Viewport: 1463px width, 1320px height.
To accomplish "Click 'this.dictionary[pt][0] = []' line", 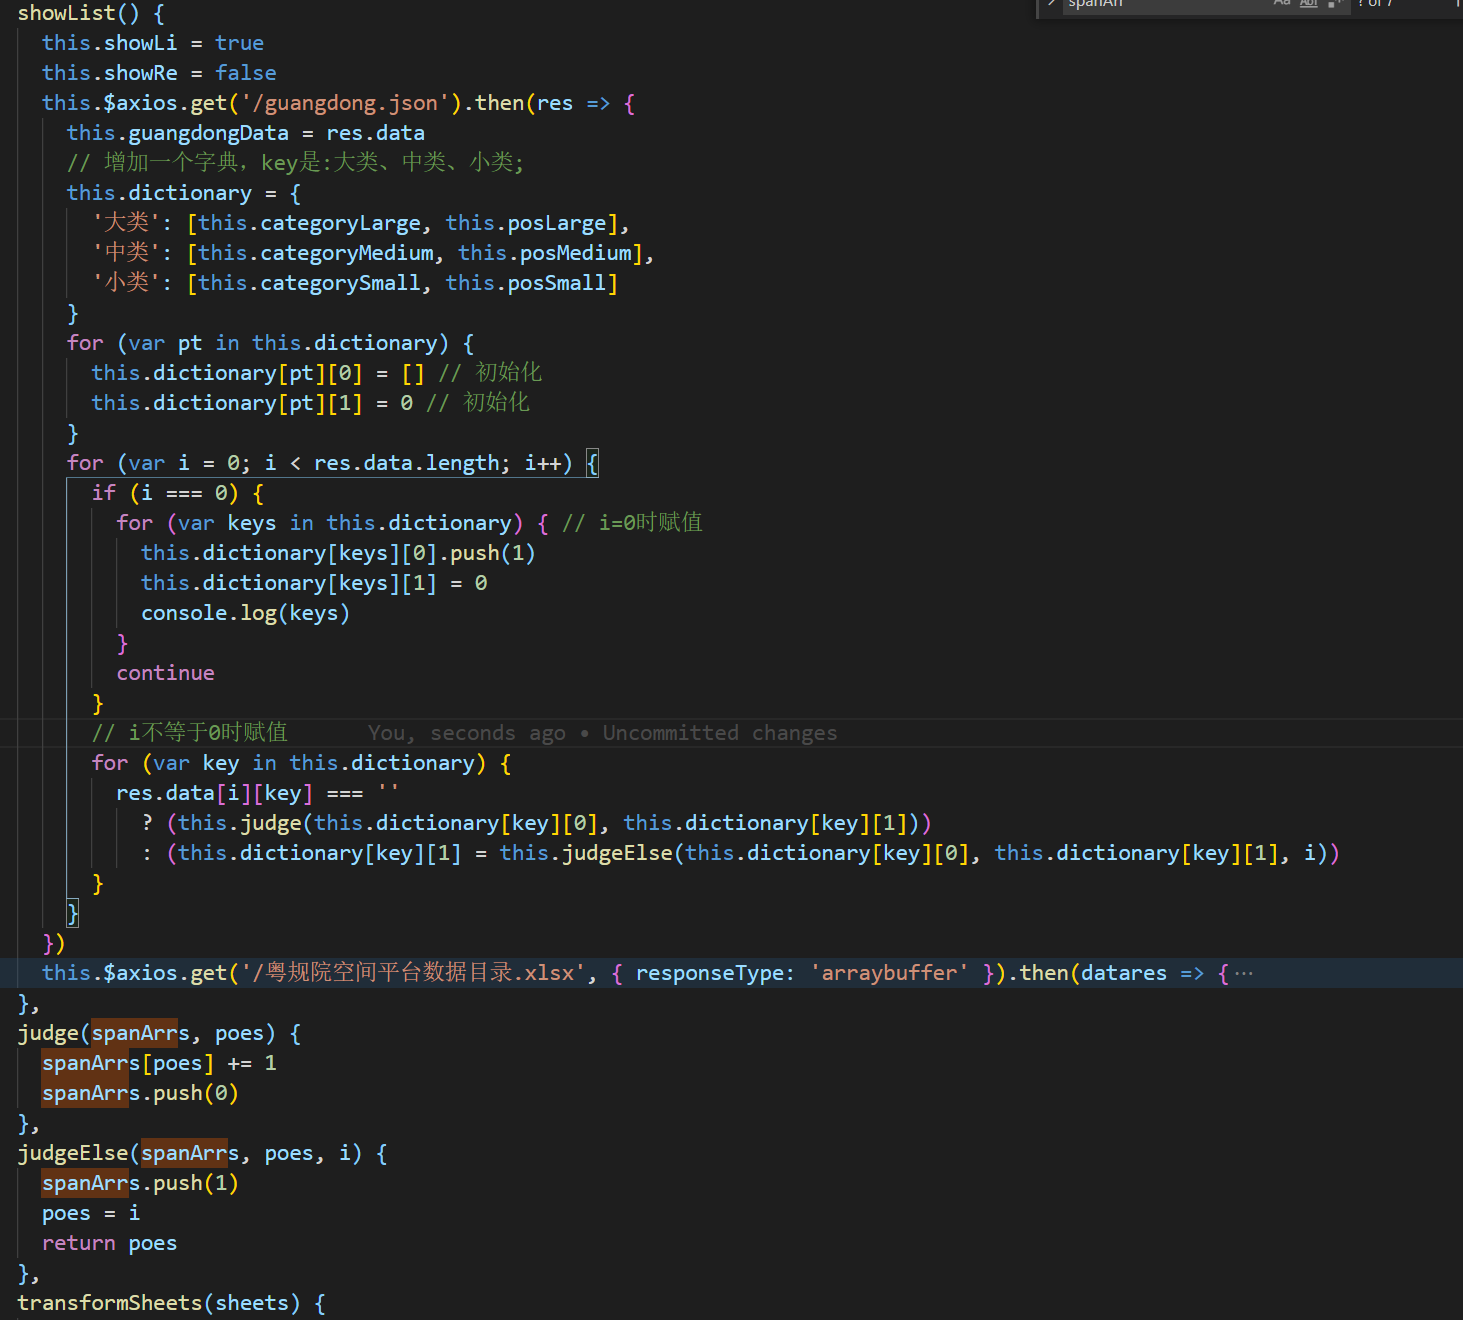I will click(x=258, y=373).
